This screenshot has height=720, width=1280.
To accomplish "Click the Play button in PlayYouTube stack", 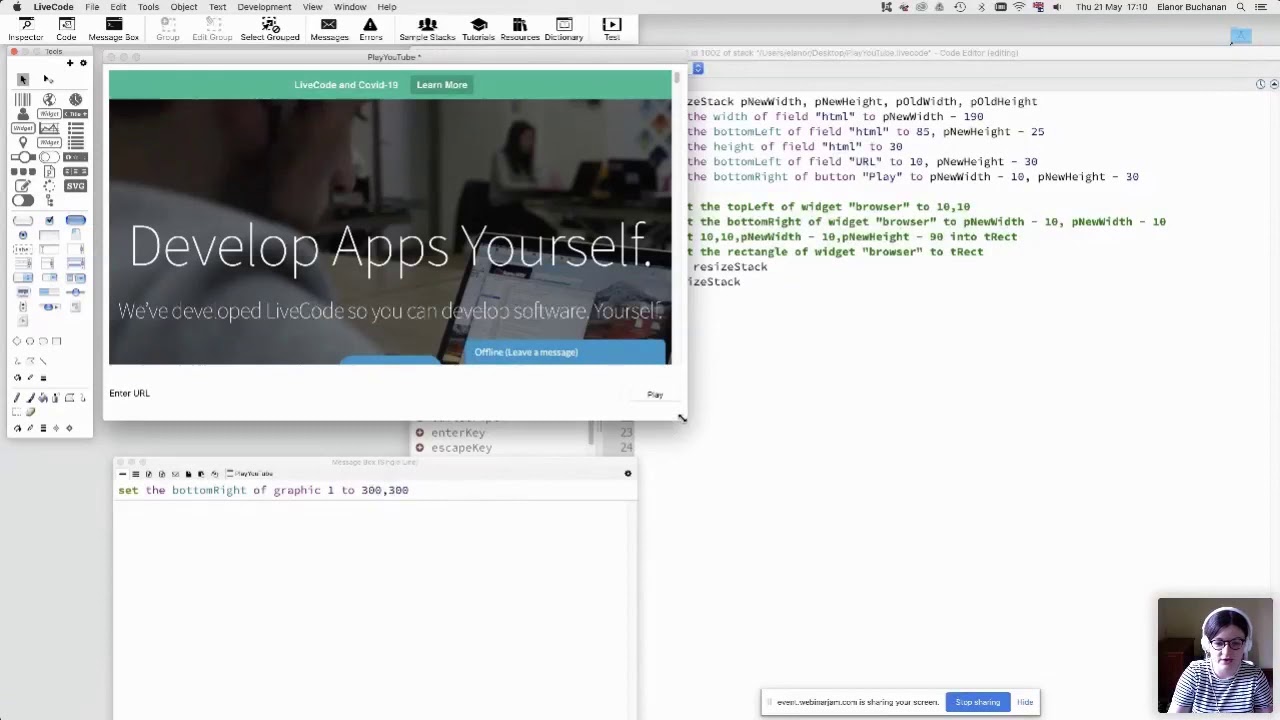I will point(655,395).
